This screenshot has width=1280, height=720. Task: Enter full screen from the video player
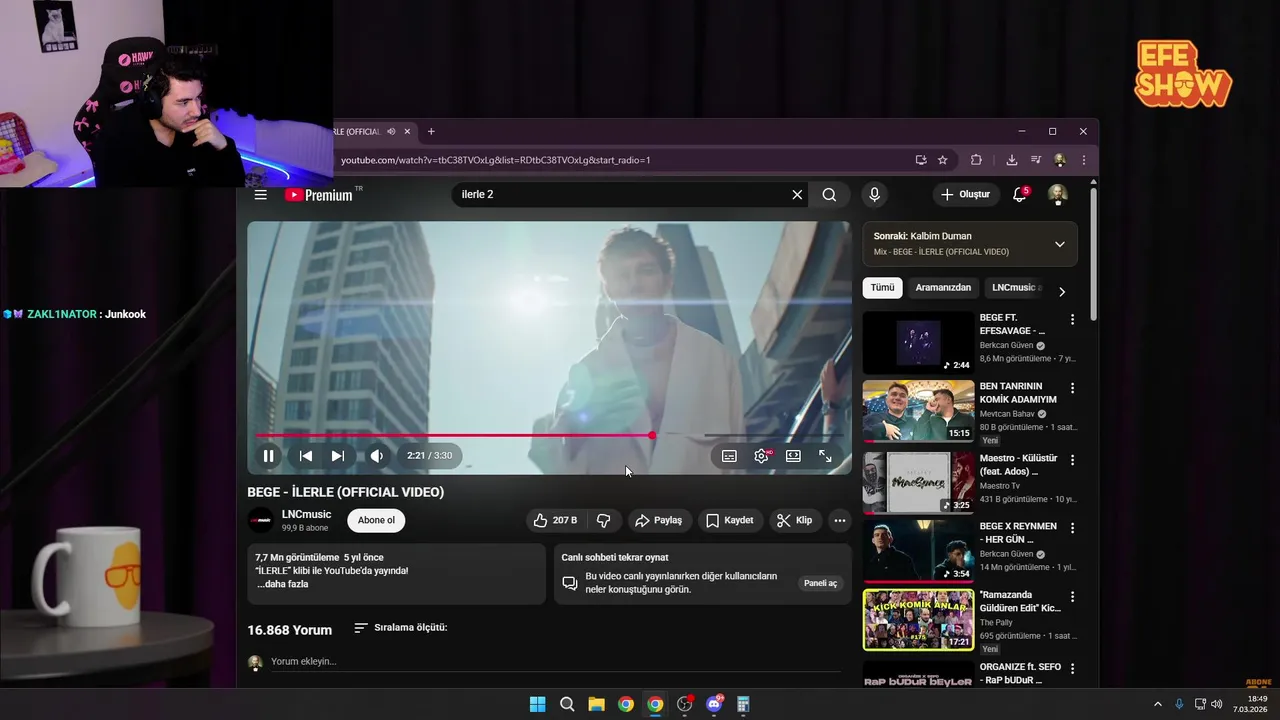(825, 456)
